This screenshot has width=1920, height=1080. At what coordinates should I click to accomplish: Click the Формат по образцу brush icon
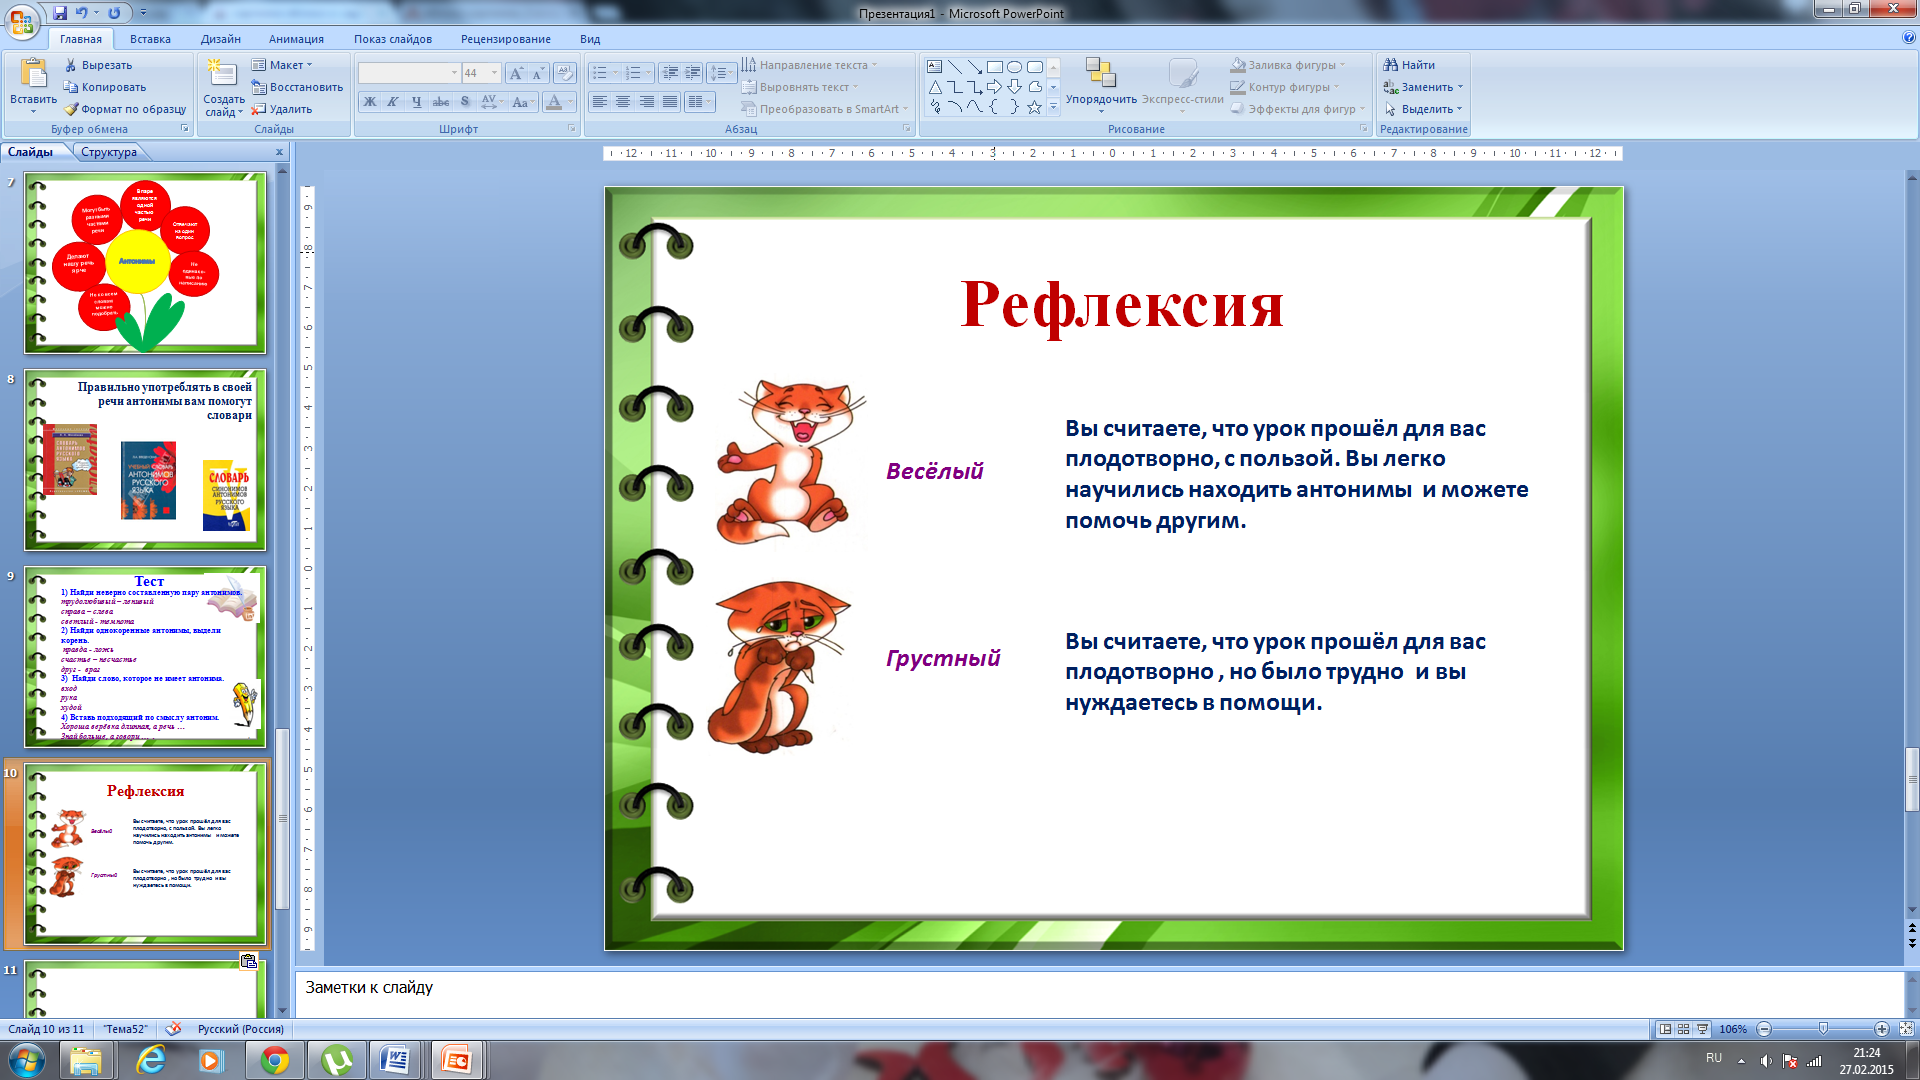(71, 109)
